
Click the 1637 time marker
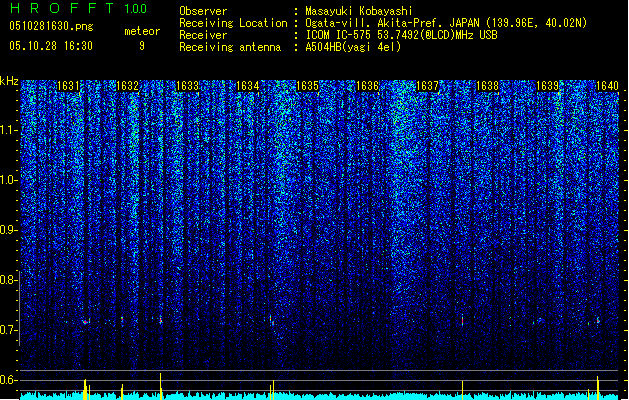[x=428, y=86]
